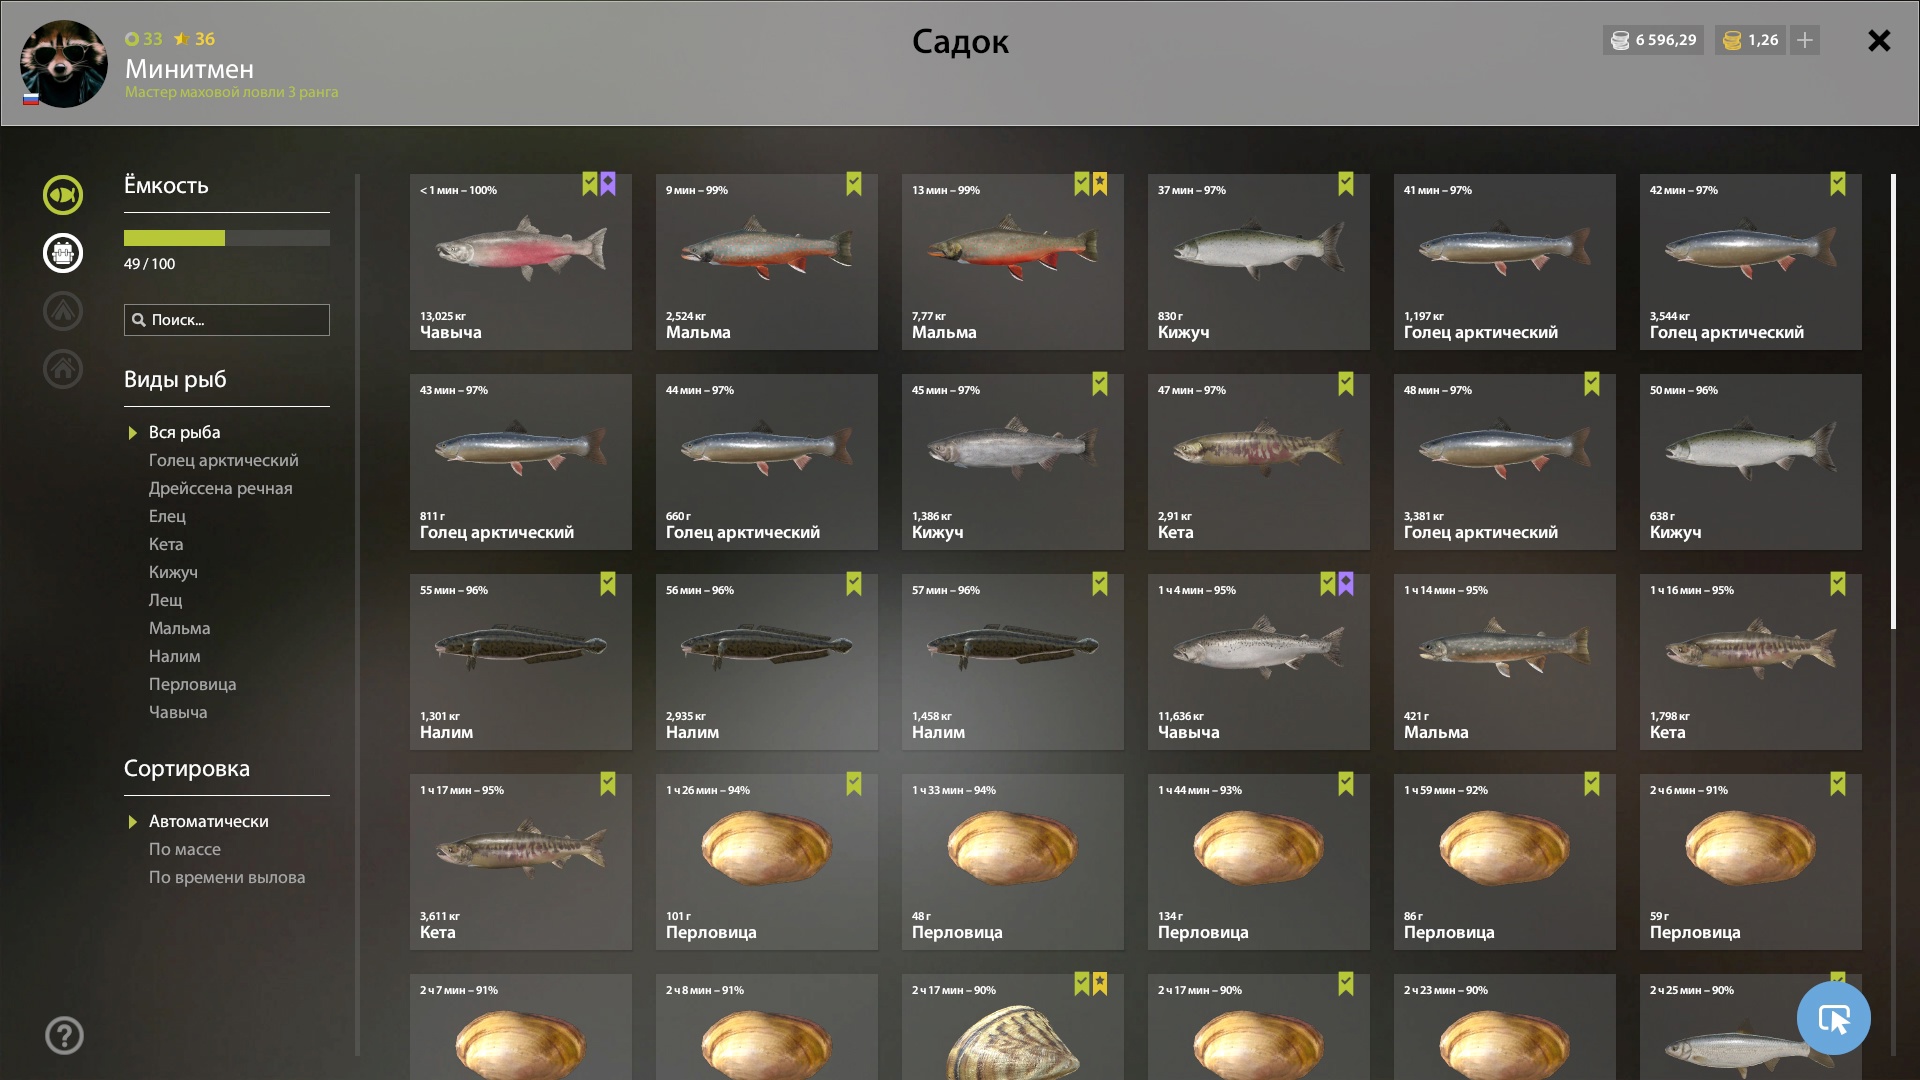The height and width of the screenshot is (1080, 1920).
Task: Select Автоматически sorting option
Action: click(209, 821)
